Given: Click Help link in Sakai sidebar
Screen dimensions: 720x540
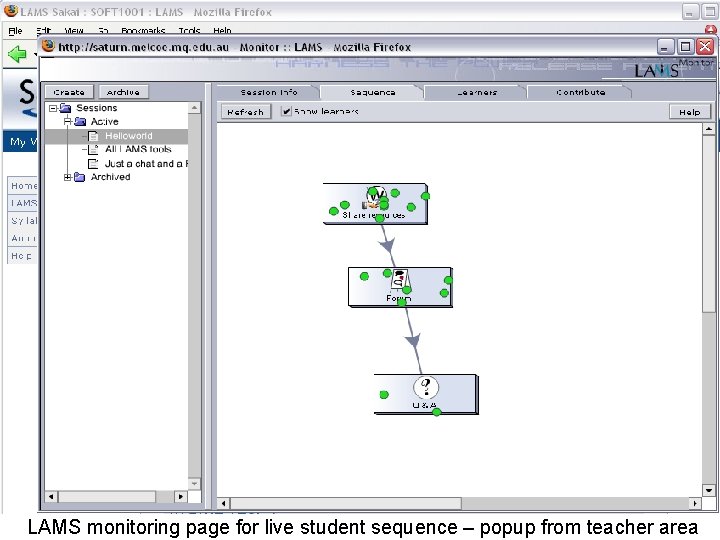Looking at the screenshot, I should (23, 255).
